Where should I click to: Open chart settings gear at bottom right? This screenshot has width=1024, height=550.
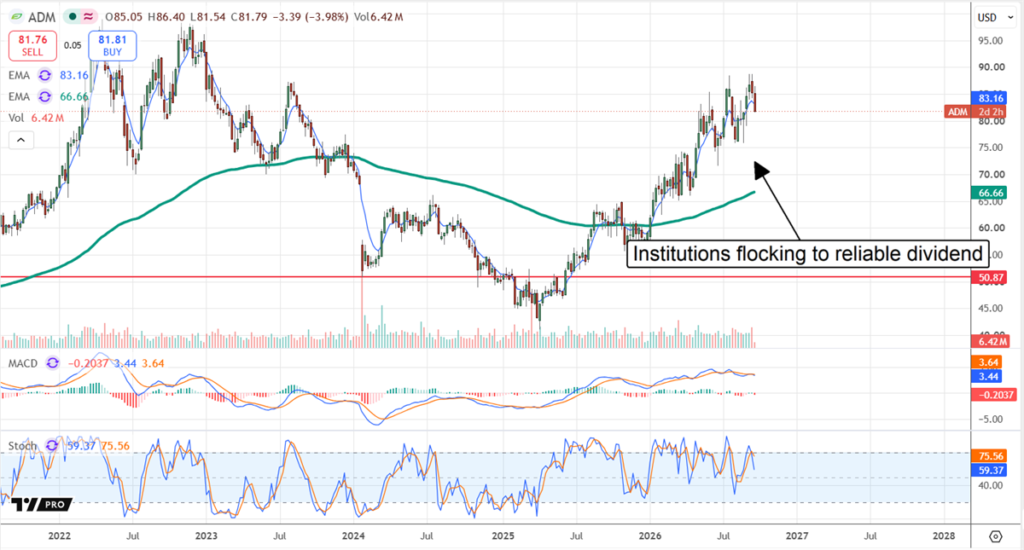click(x=995, y=536)
